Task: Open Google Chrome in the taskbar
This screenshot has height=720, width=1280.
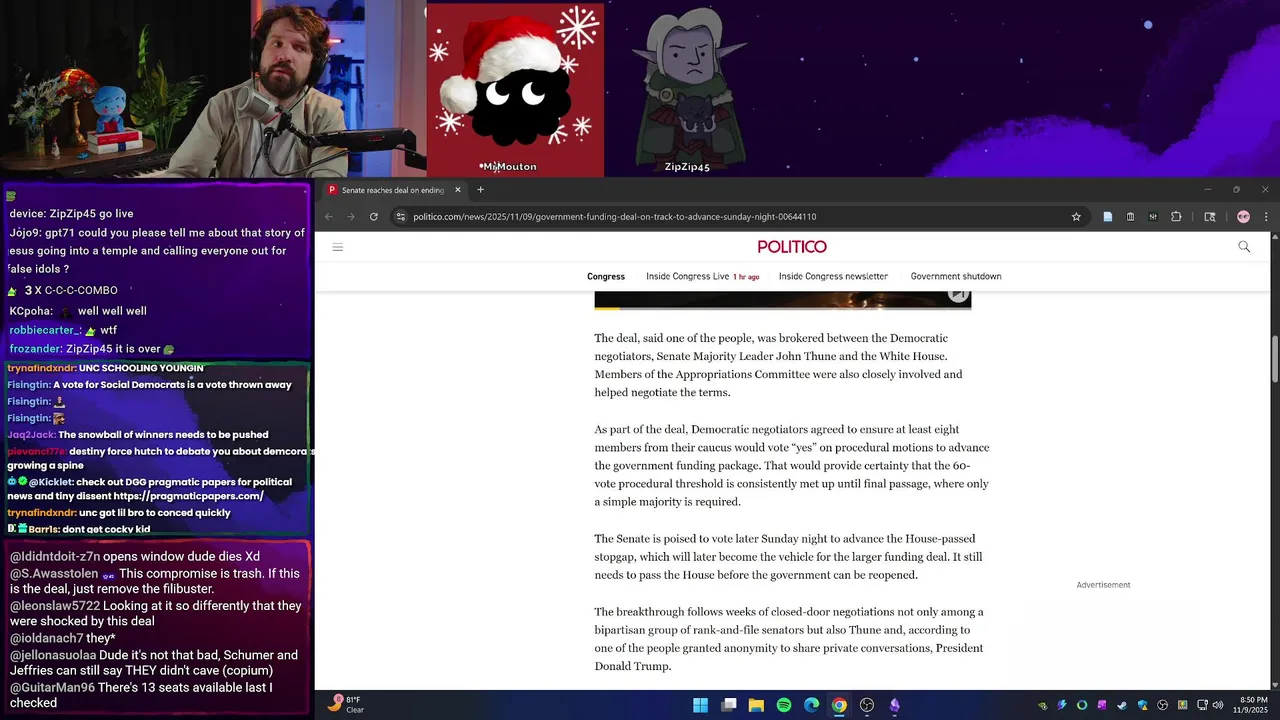Action: (839, 705)
